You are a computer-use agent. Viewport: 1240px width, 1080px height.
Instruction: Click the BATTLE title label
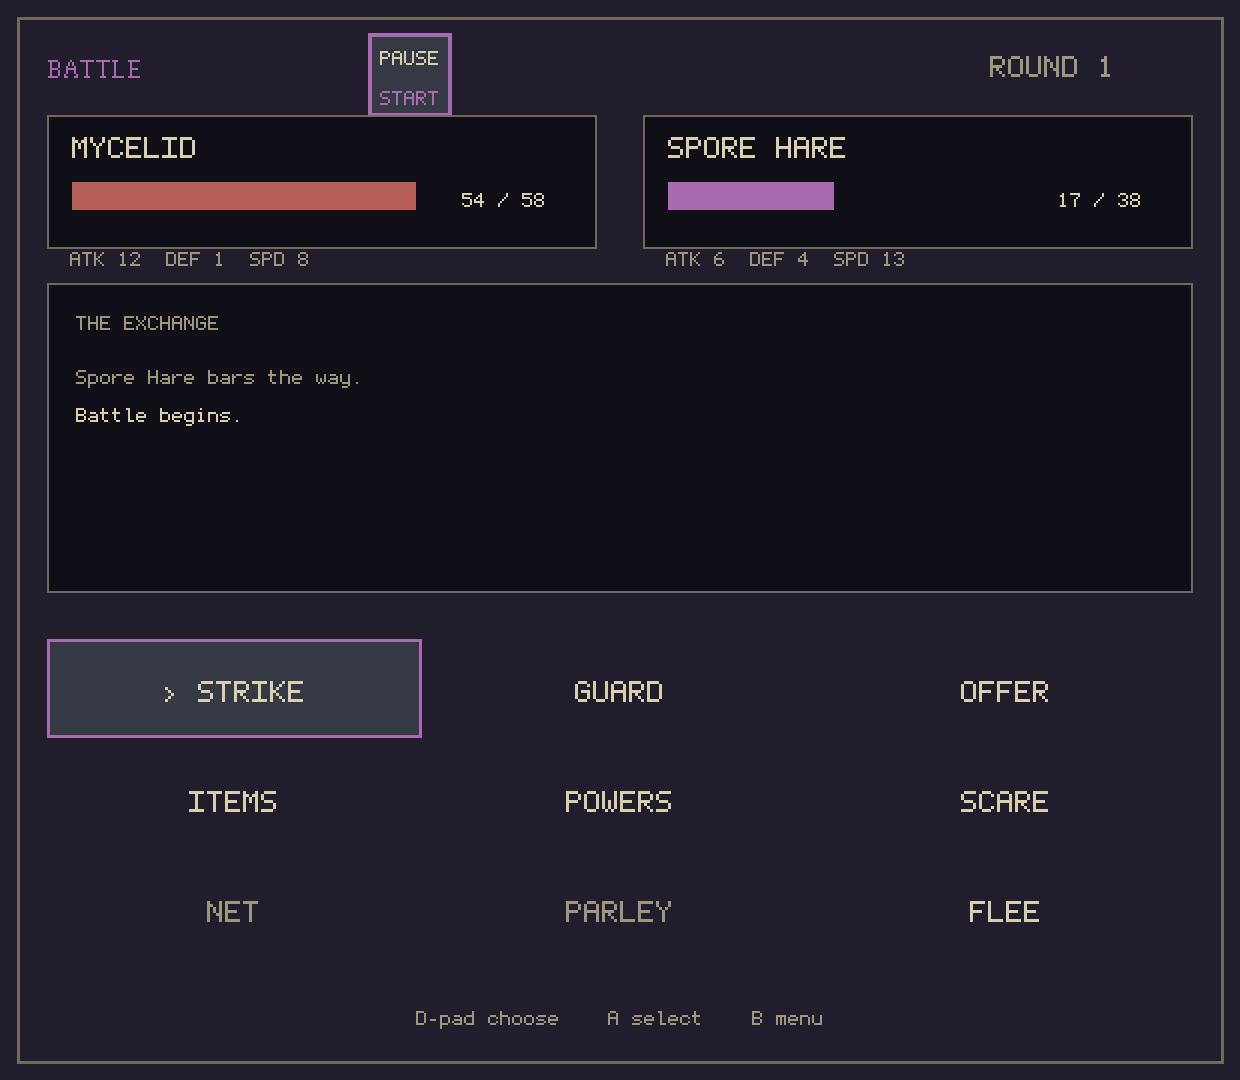pos(95,69)
